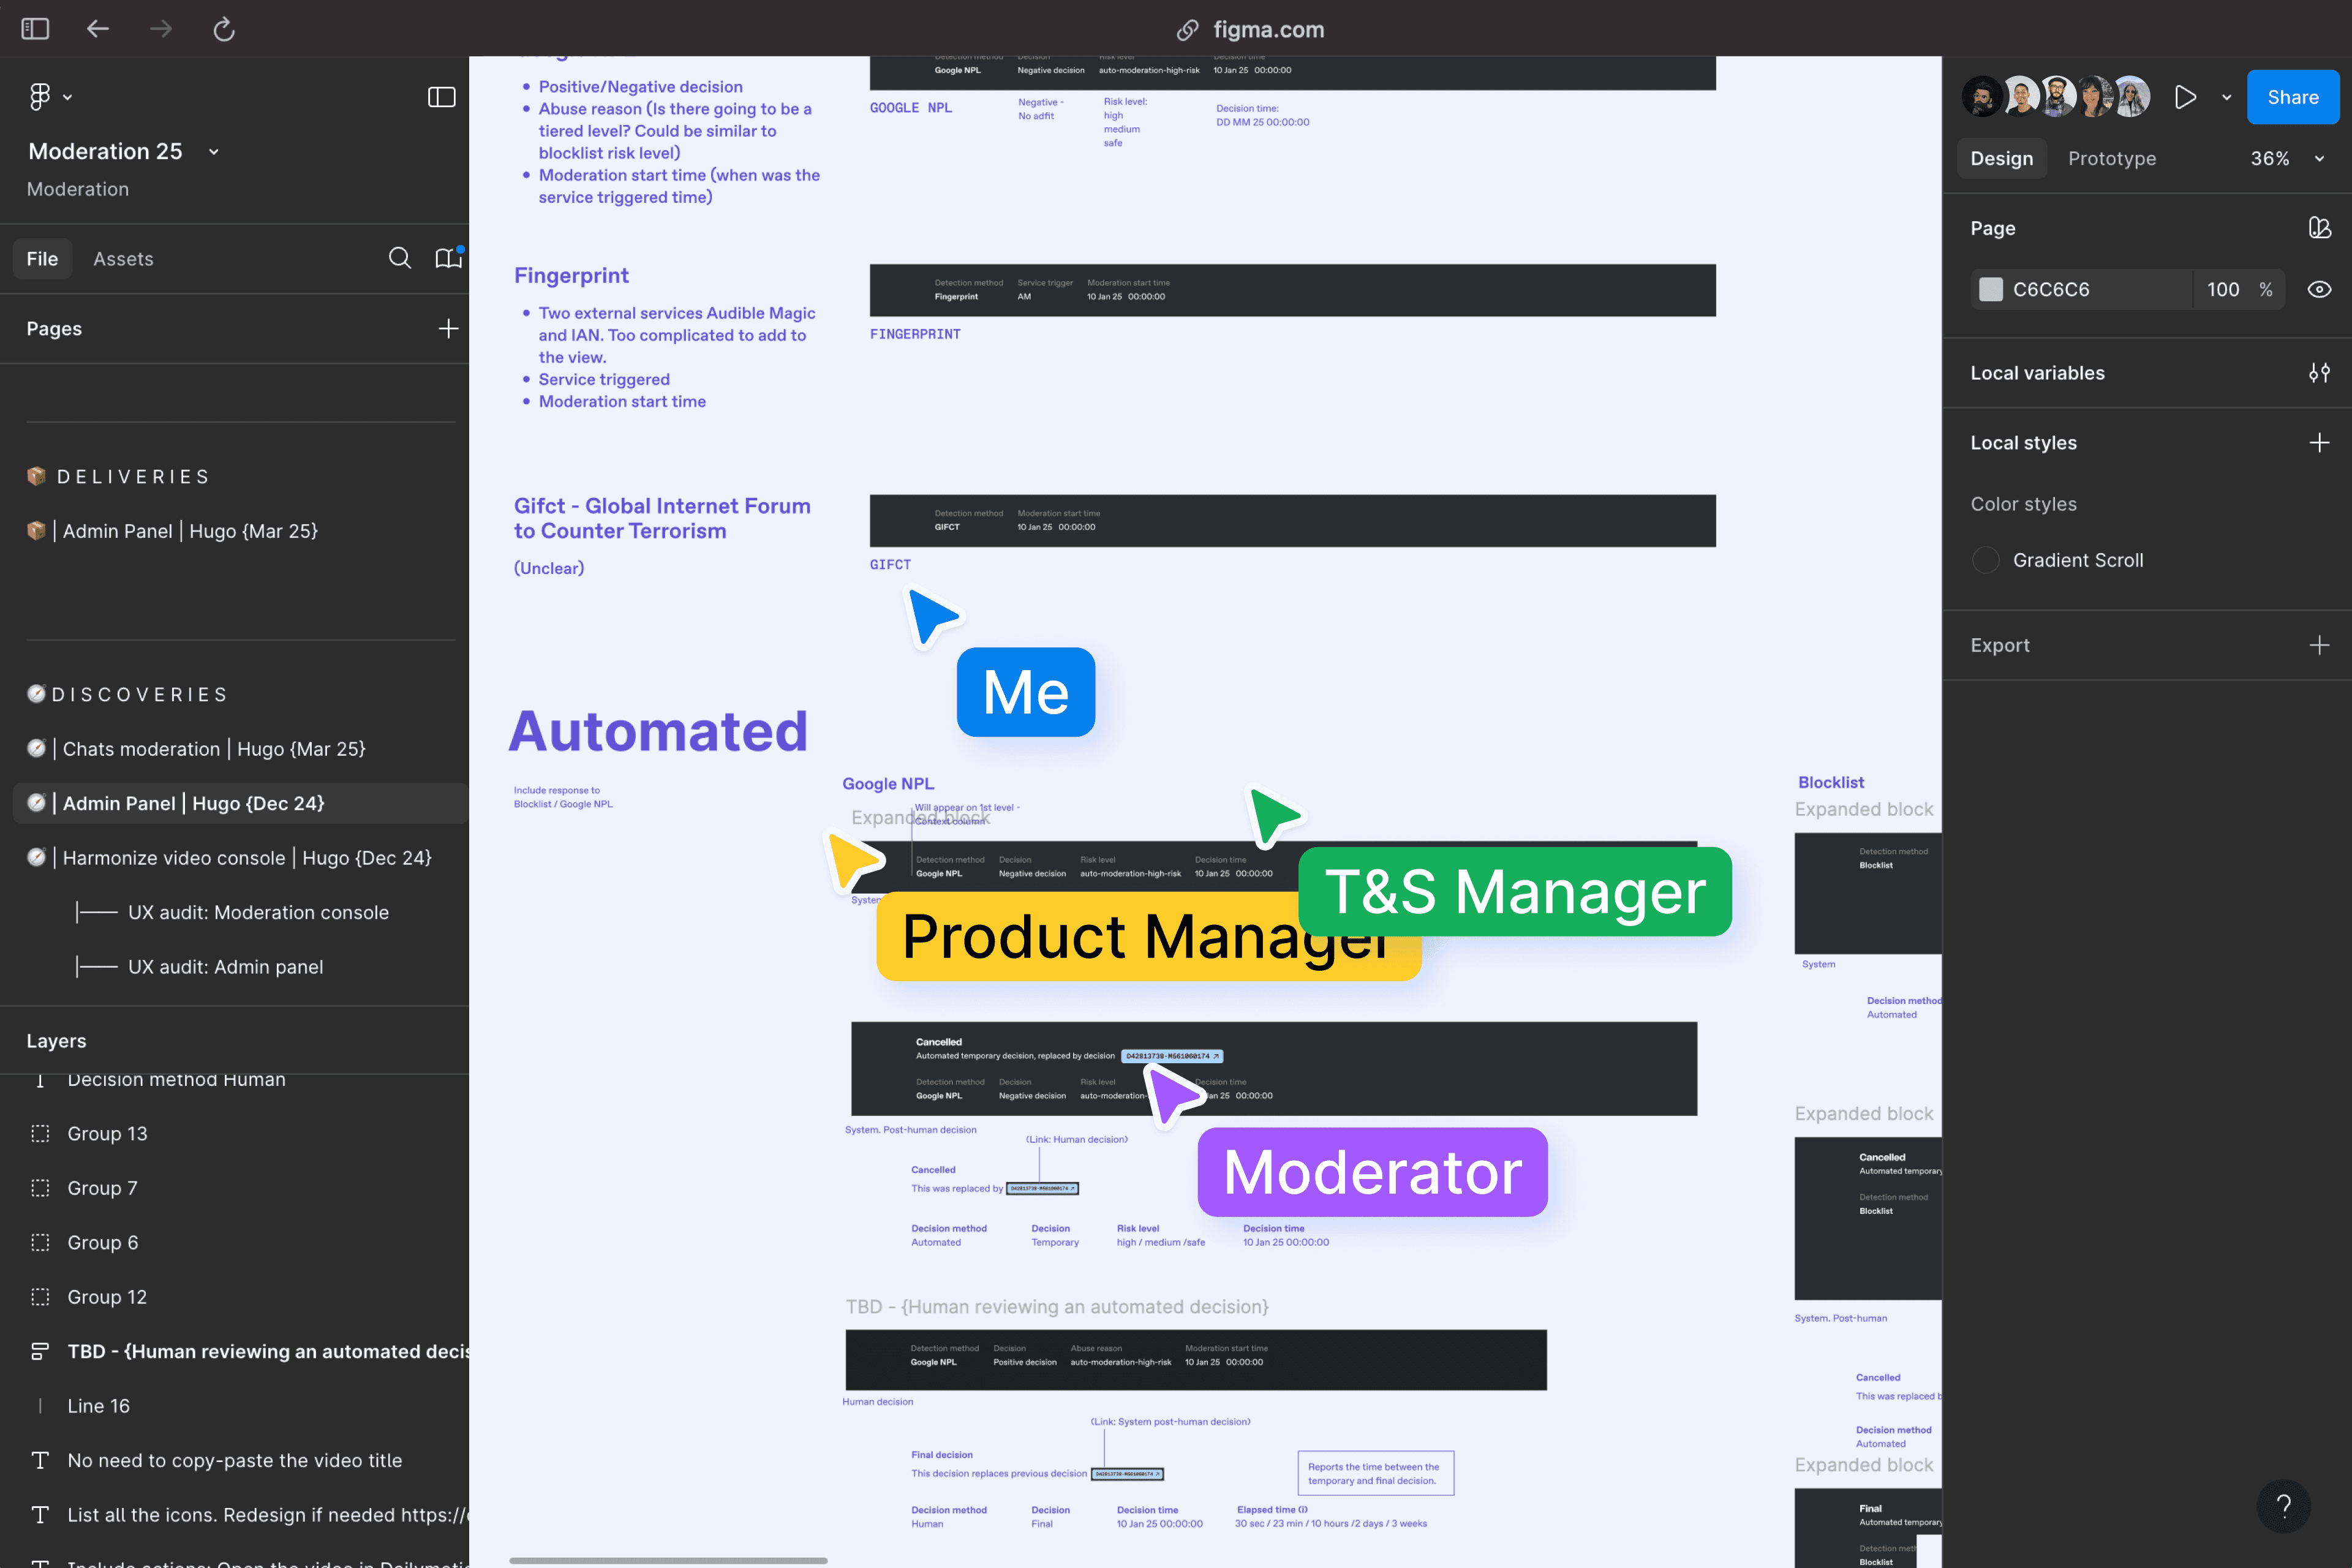
Task: Add a new page with plus icon
Action: [x=448, y=329]
